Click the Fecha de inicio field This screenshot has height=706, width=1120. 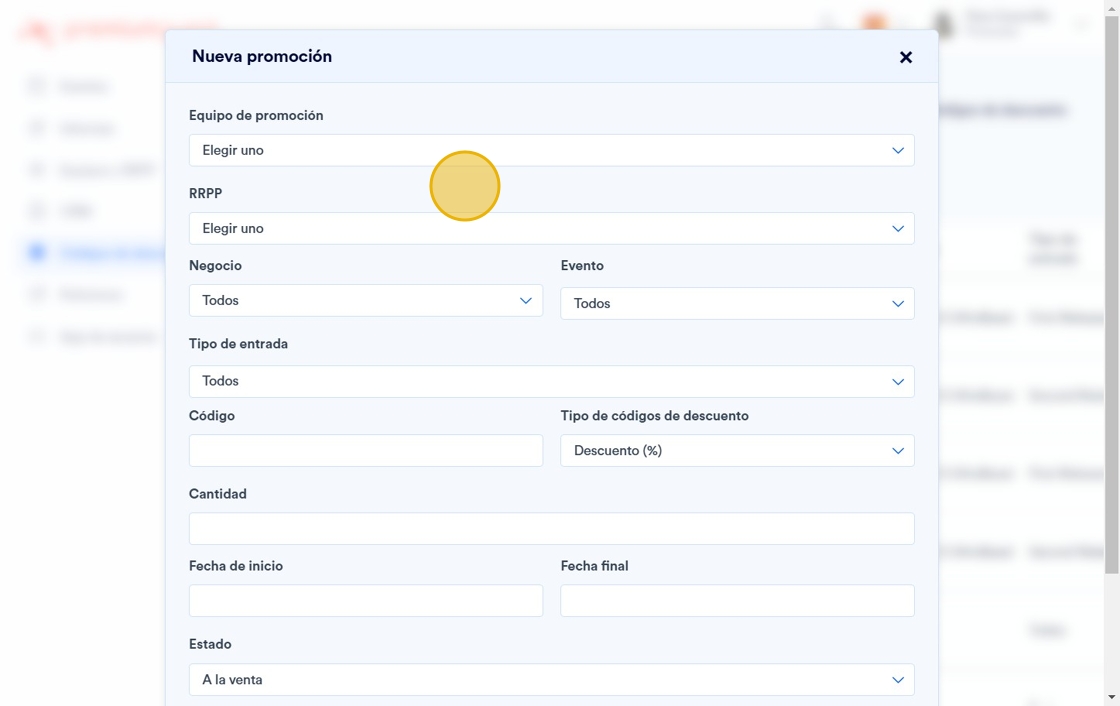[x=365, y=600]
